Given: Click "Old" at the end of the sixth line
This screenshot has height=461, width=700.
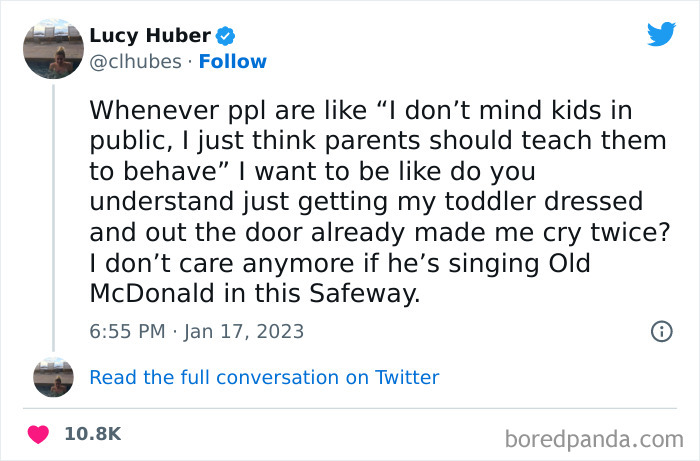Looking at the screenshot, I should click(595, 264).
